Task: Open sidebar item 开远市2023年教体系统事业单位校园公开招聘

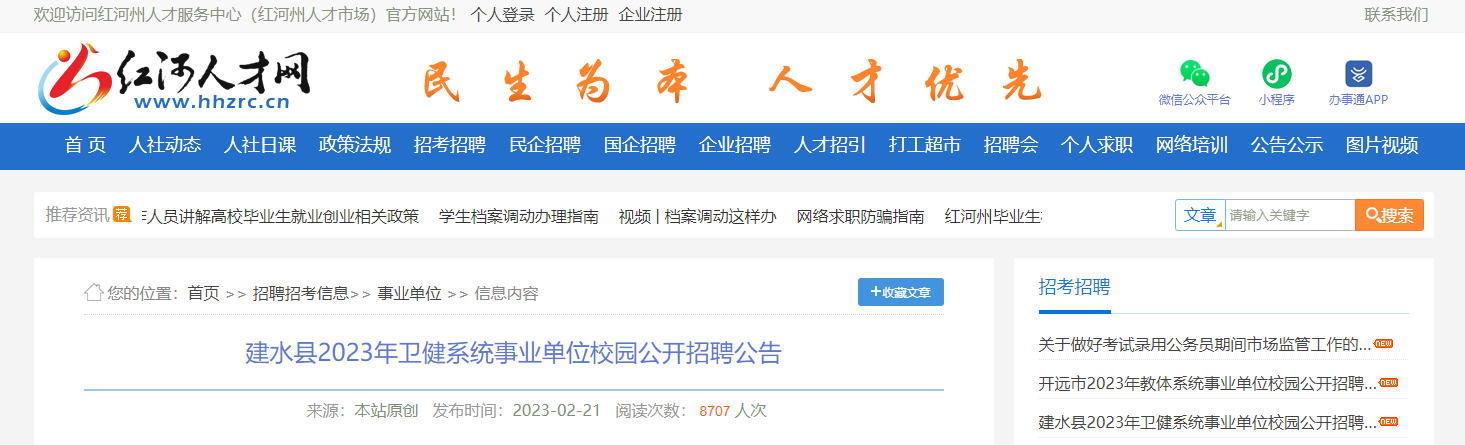Action: point(1207,383)
